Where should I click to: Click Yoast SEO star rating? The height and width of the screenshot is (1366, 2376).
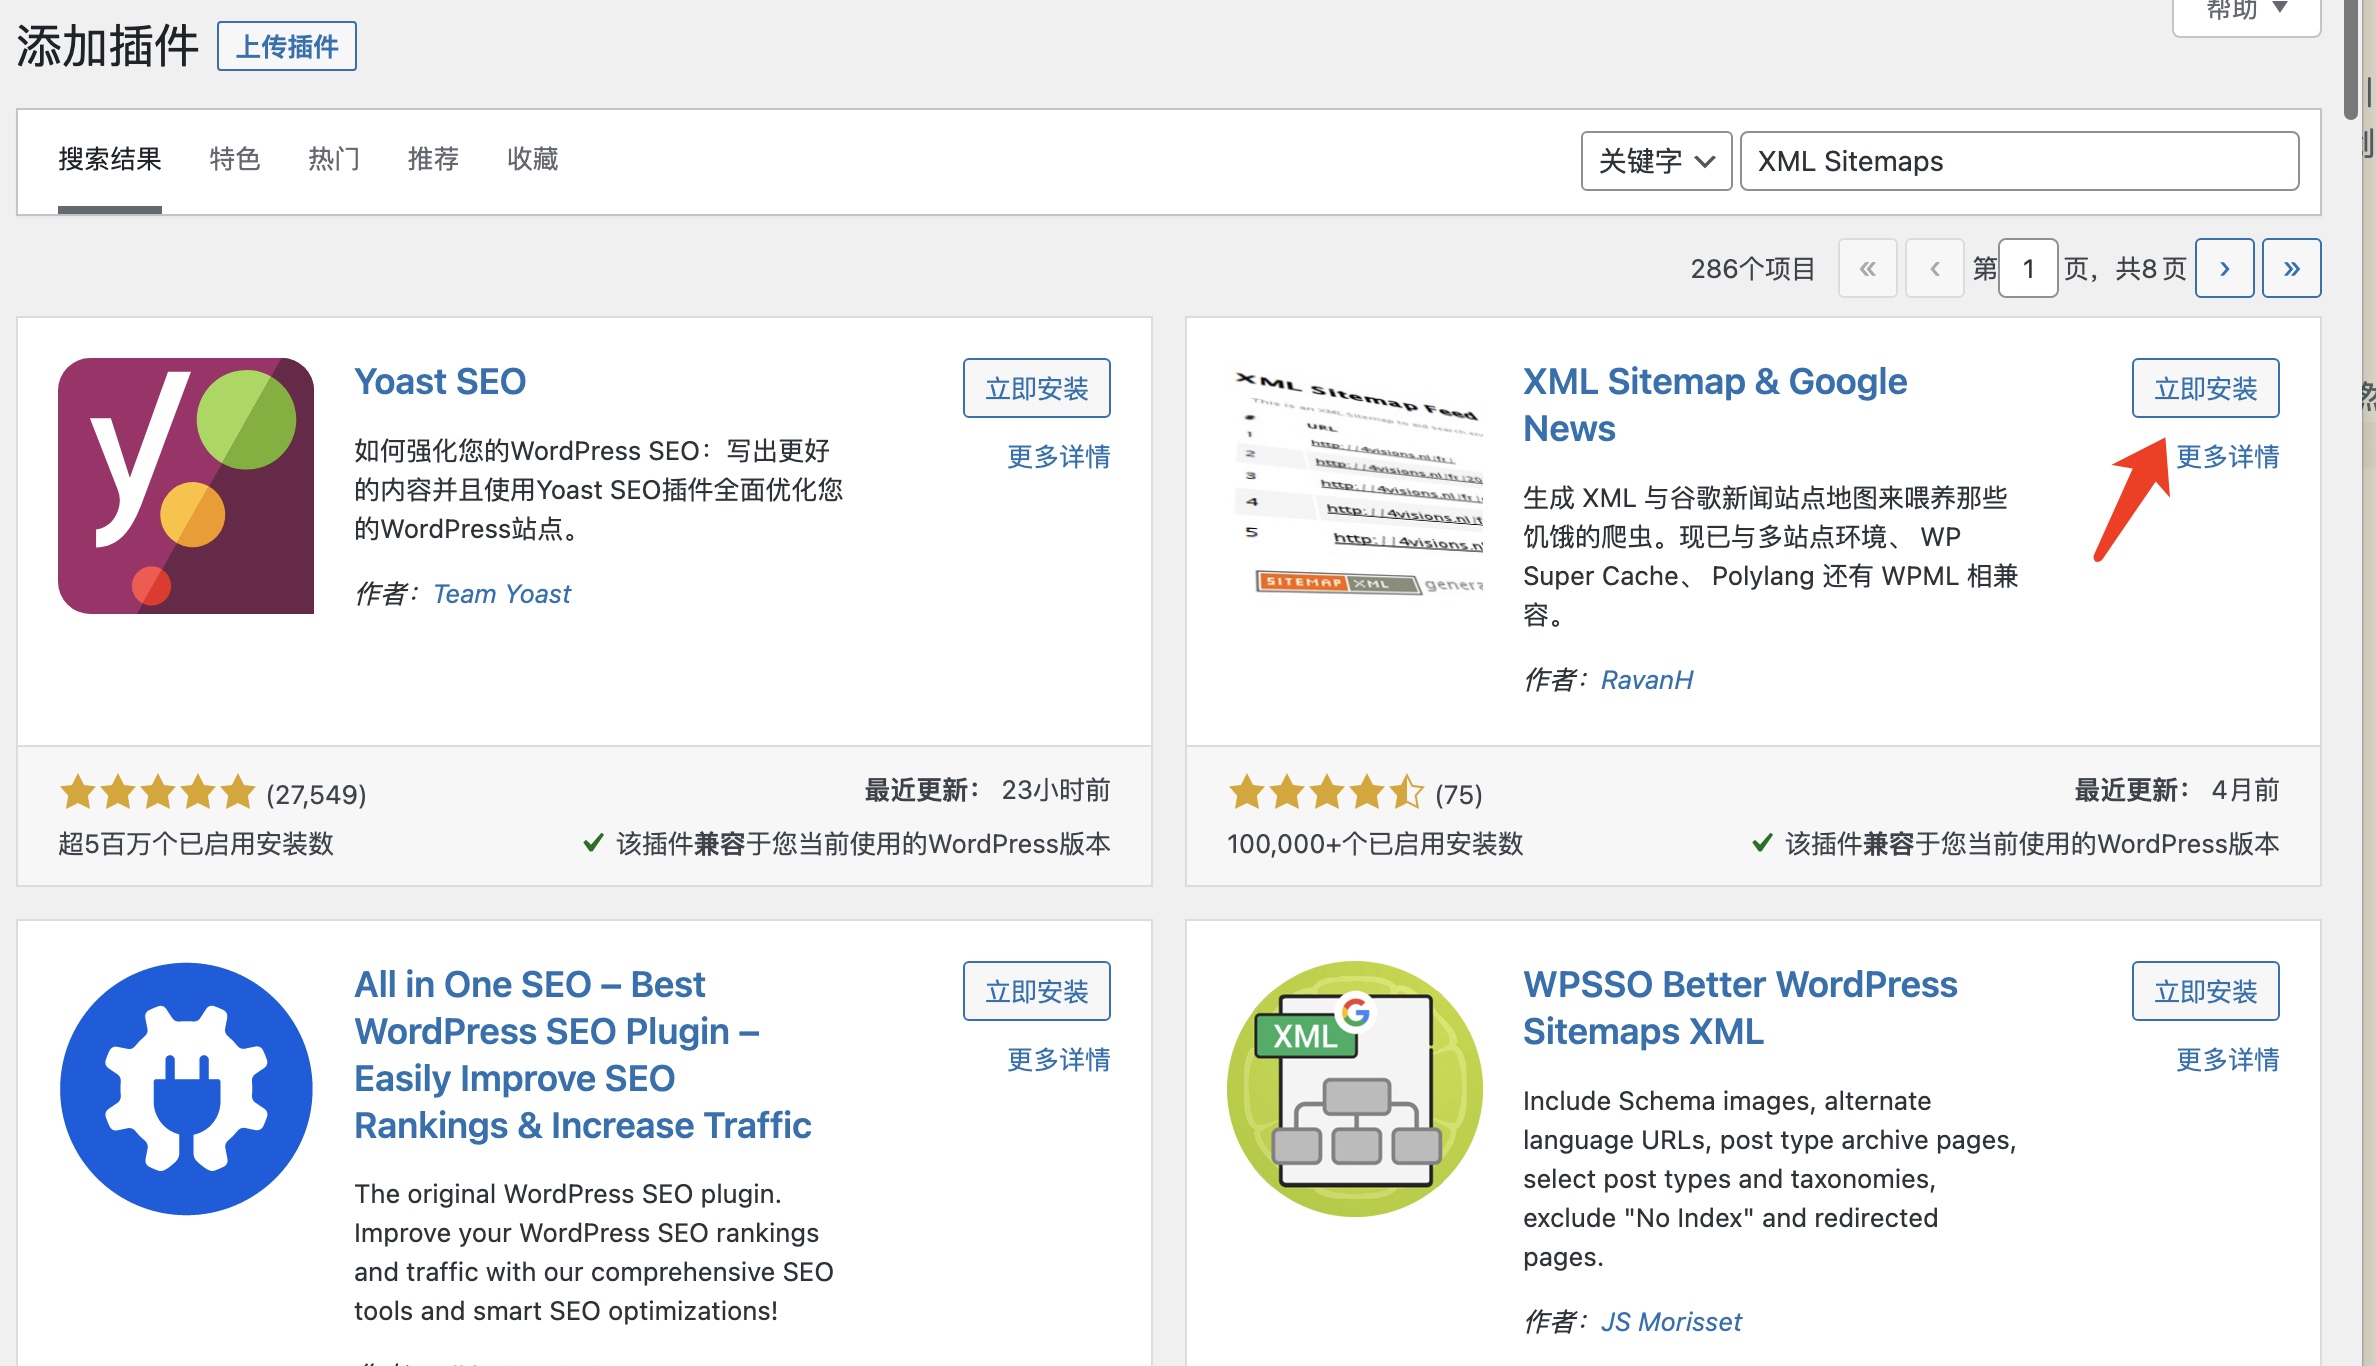click(x=158, y=793)
